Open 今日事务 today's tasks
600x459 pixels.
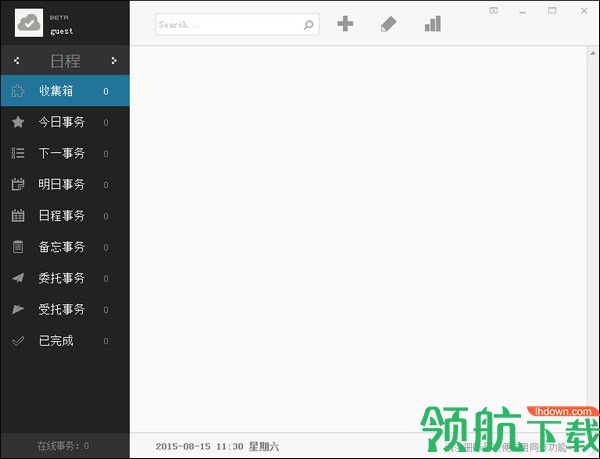pos(65,122)
